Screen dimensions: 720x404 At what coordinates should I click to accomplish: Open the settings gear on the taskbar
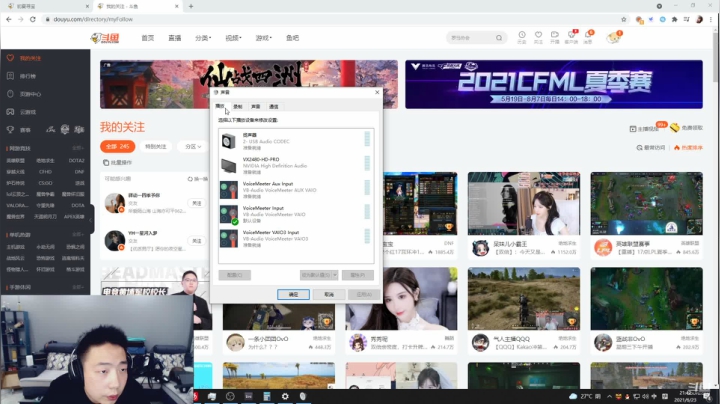(x=285, y=396)
